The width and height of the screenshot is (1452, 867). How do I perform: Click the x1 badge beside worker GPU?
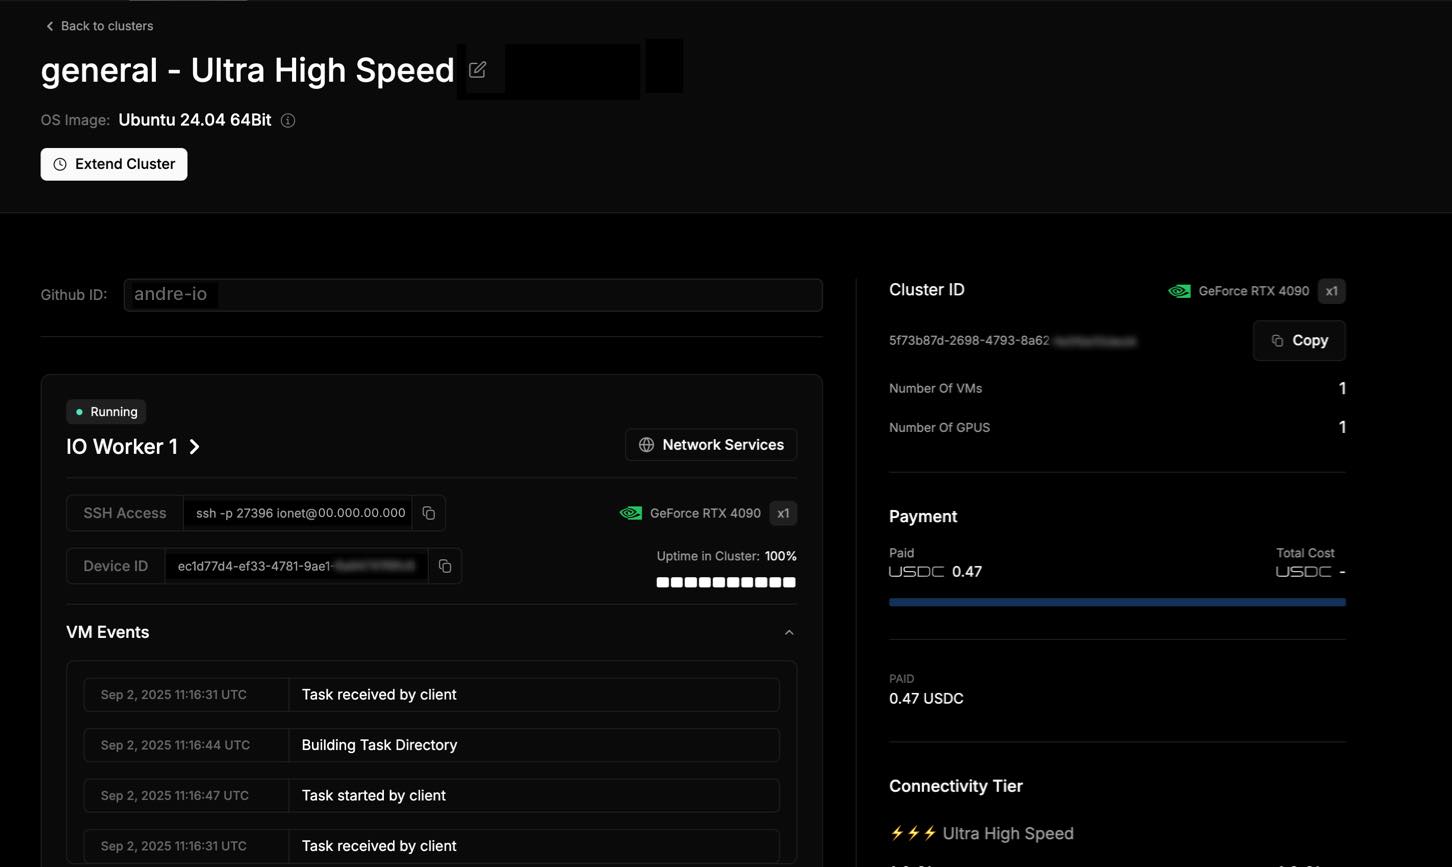click(x=783, y=513)
